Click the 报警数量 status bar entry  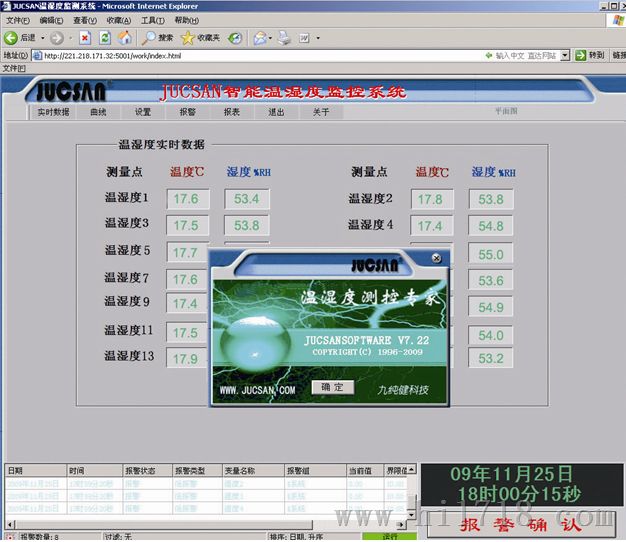(39, 537)
